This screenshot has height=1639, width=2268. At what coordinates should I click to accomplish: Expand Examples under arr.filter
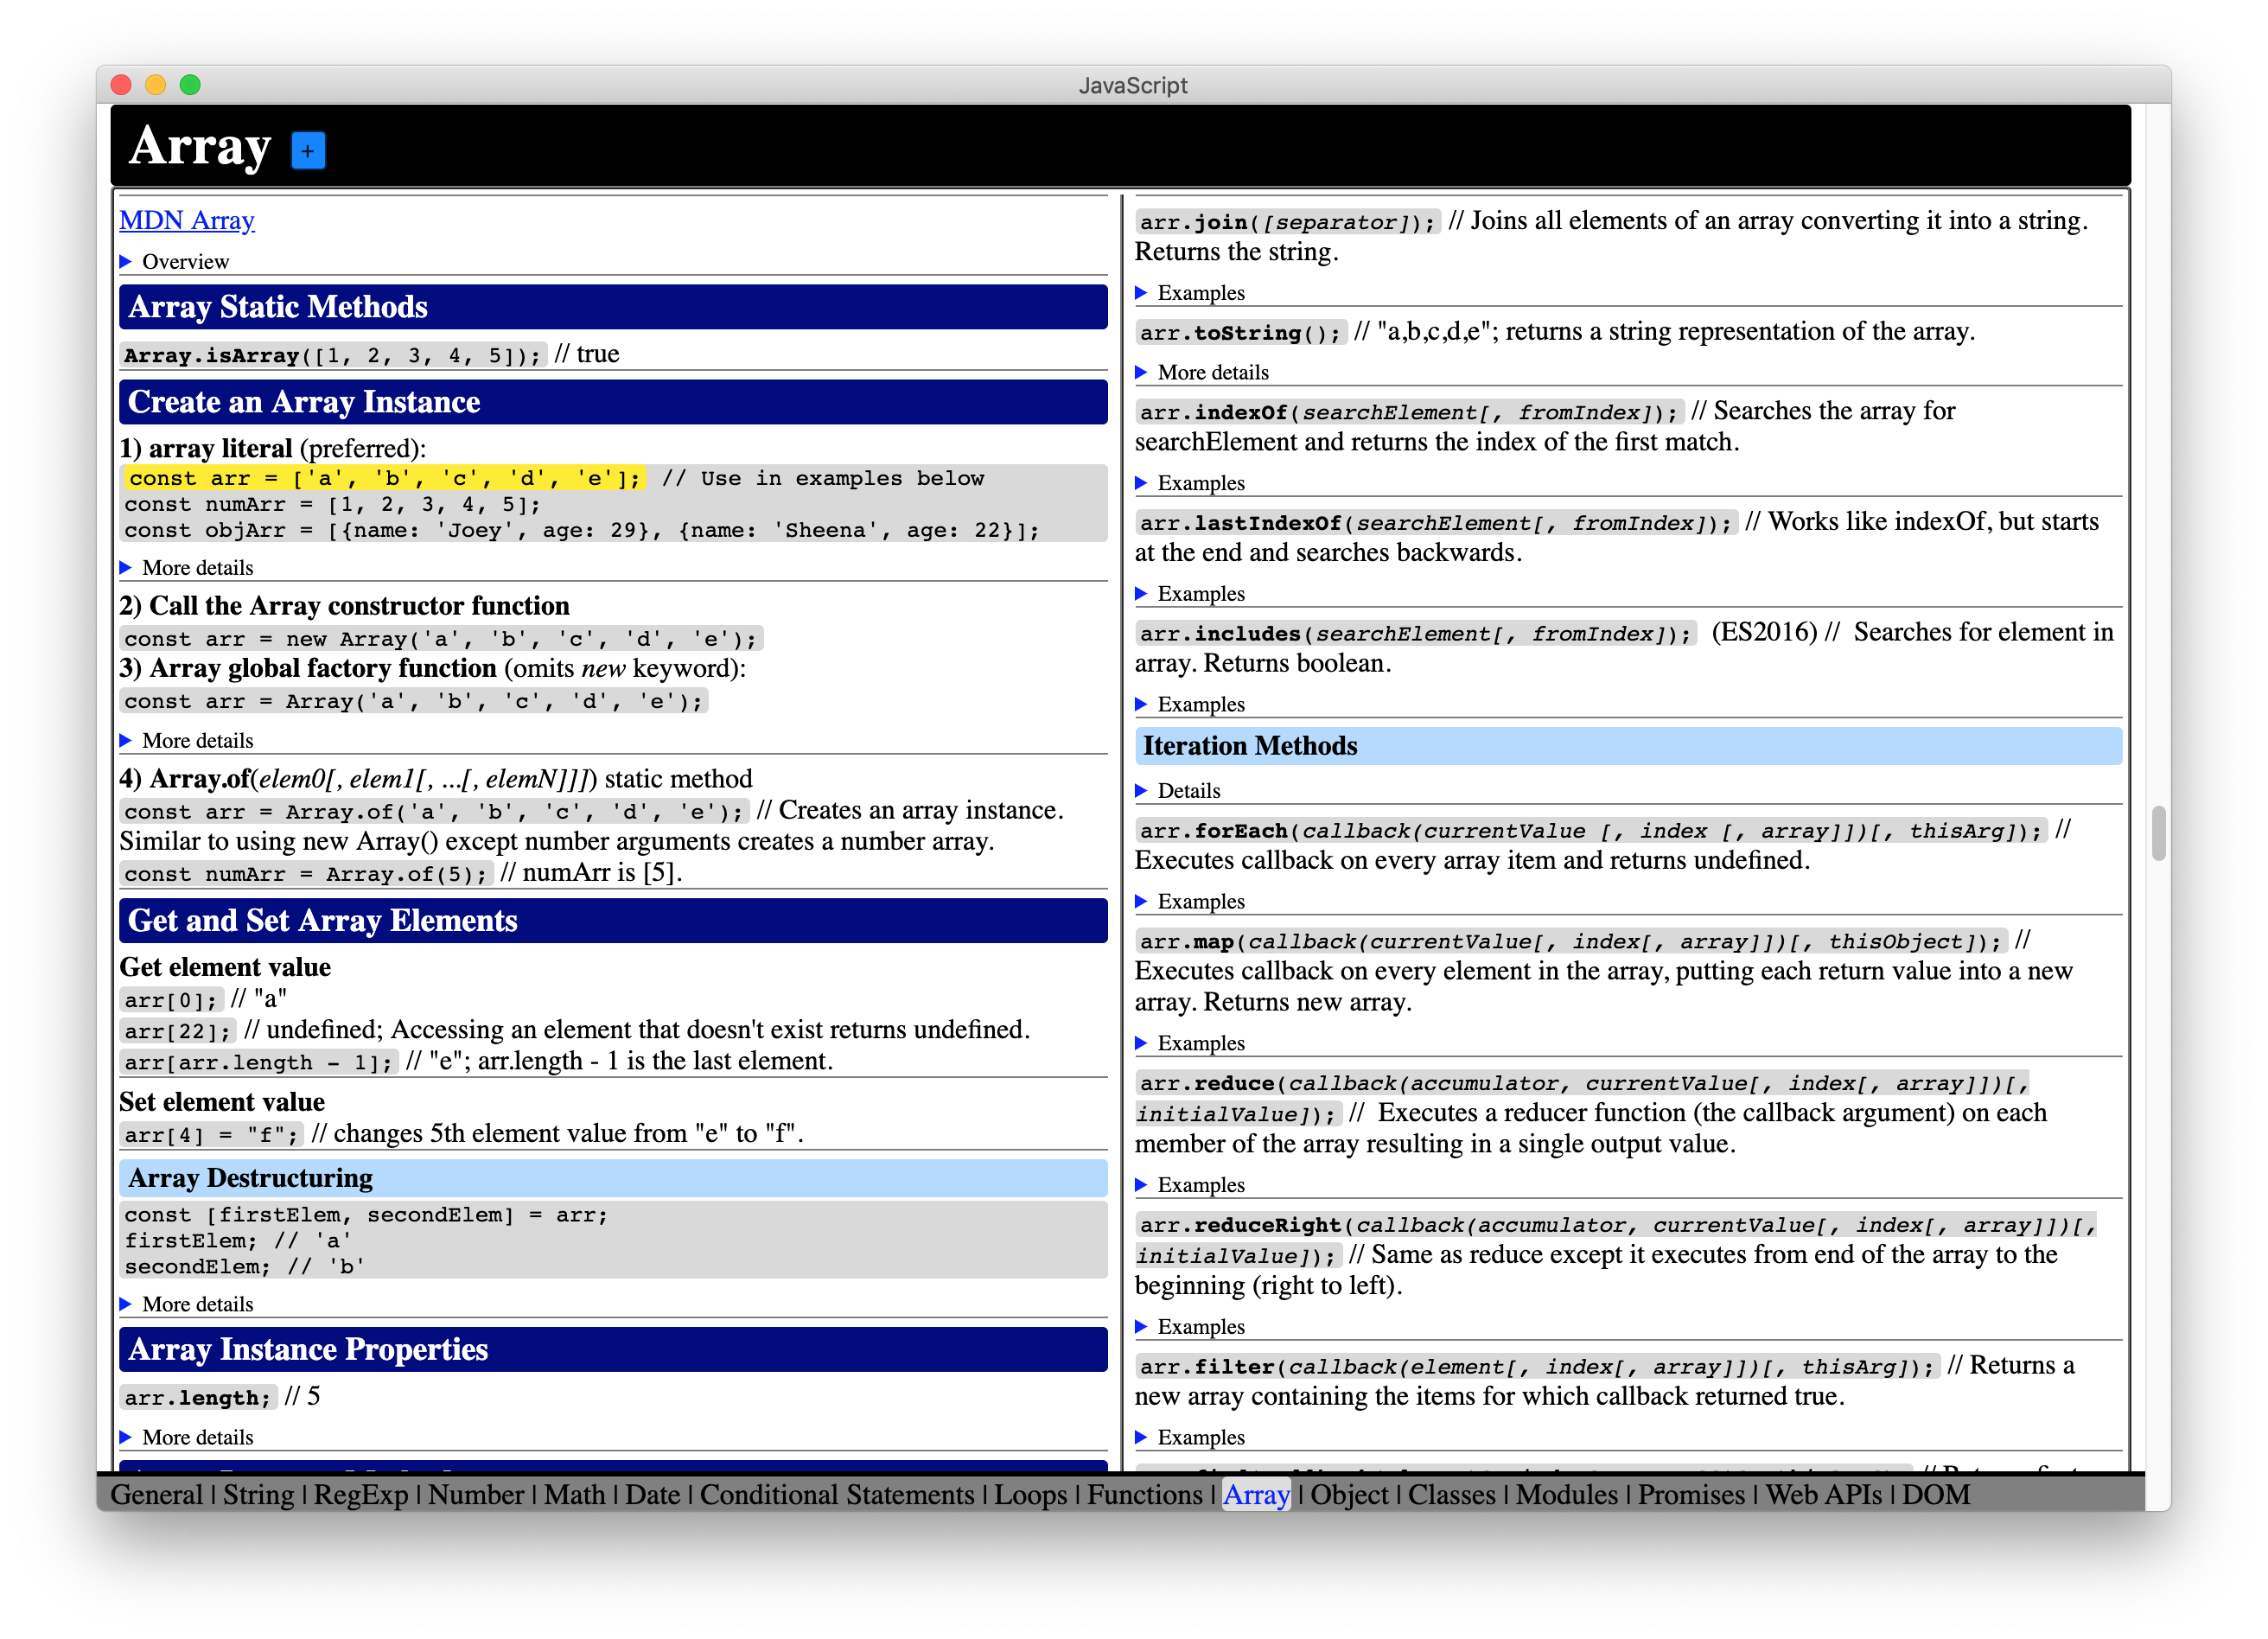(x=1141, y=1438)
